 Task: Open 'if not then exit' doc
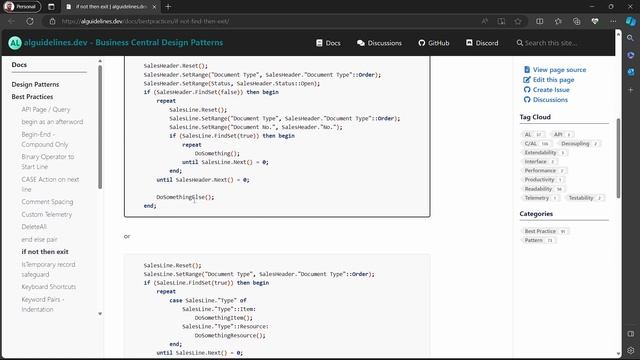coord(45,252)
